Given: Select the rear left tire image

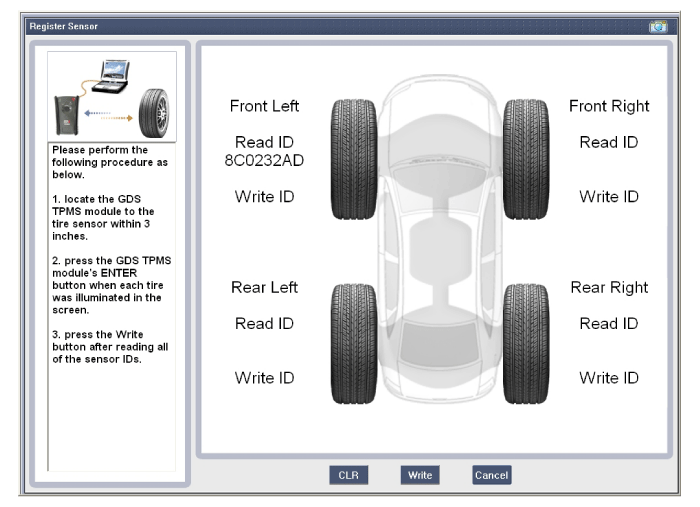Looking at the screenshot, I should 352,331.
